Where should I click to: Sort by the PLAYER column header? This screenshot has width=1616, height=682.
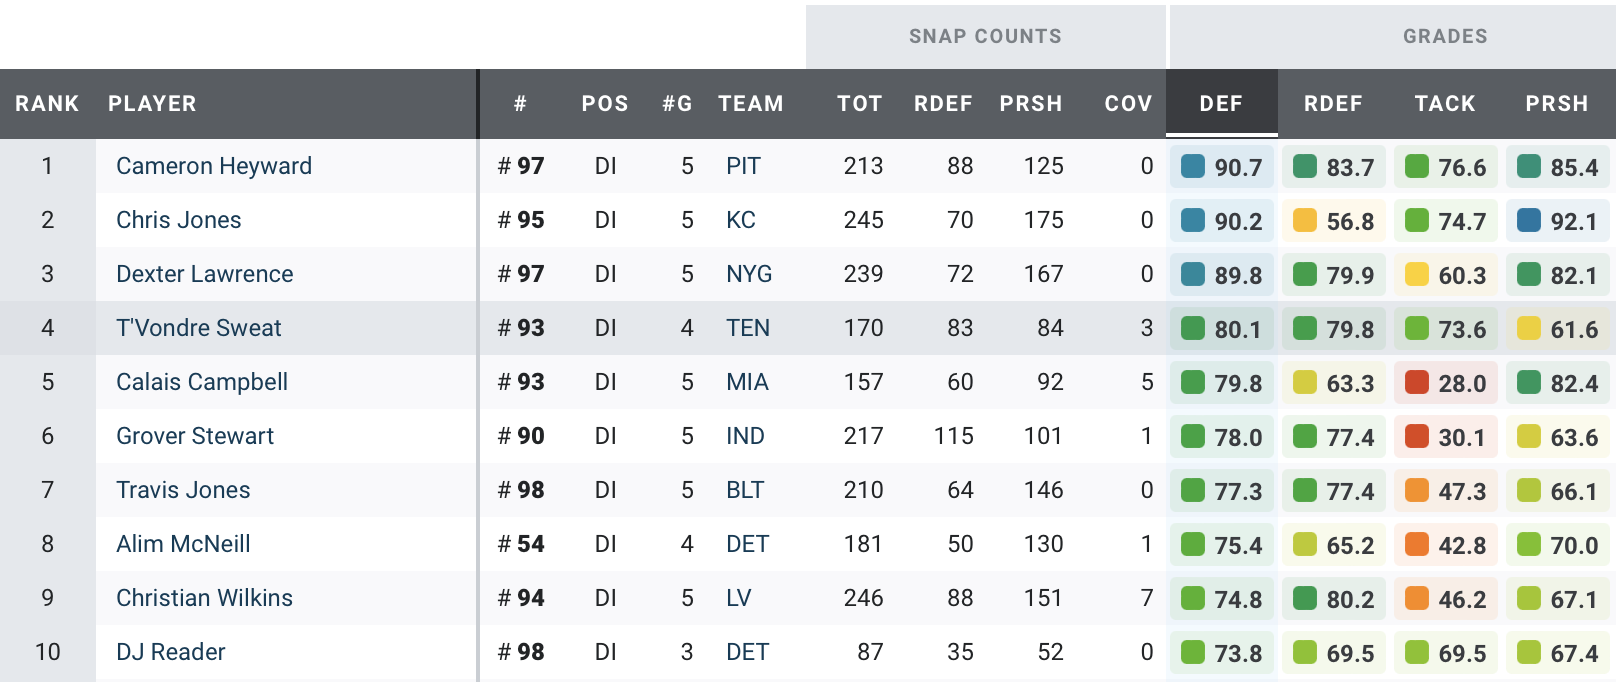(x=152, y=103)
